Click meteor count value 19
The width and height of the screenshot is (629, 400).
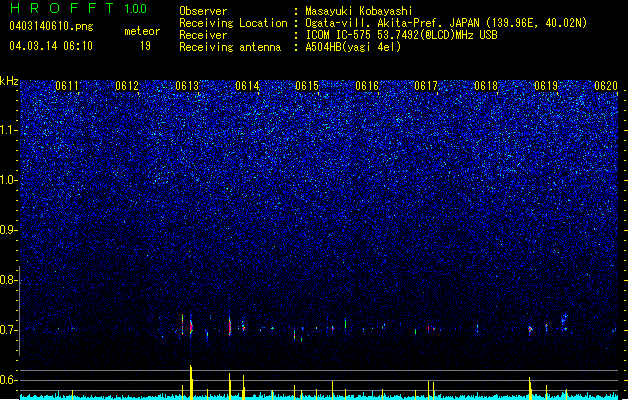pos(145,46)
